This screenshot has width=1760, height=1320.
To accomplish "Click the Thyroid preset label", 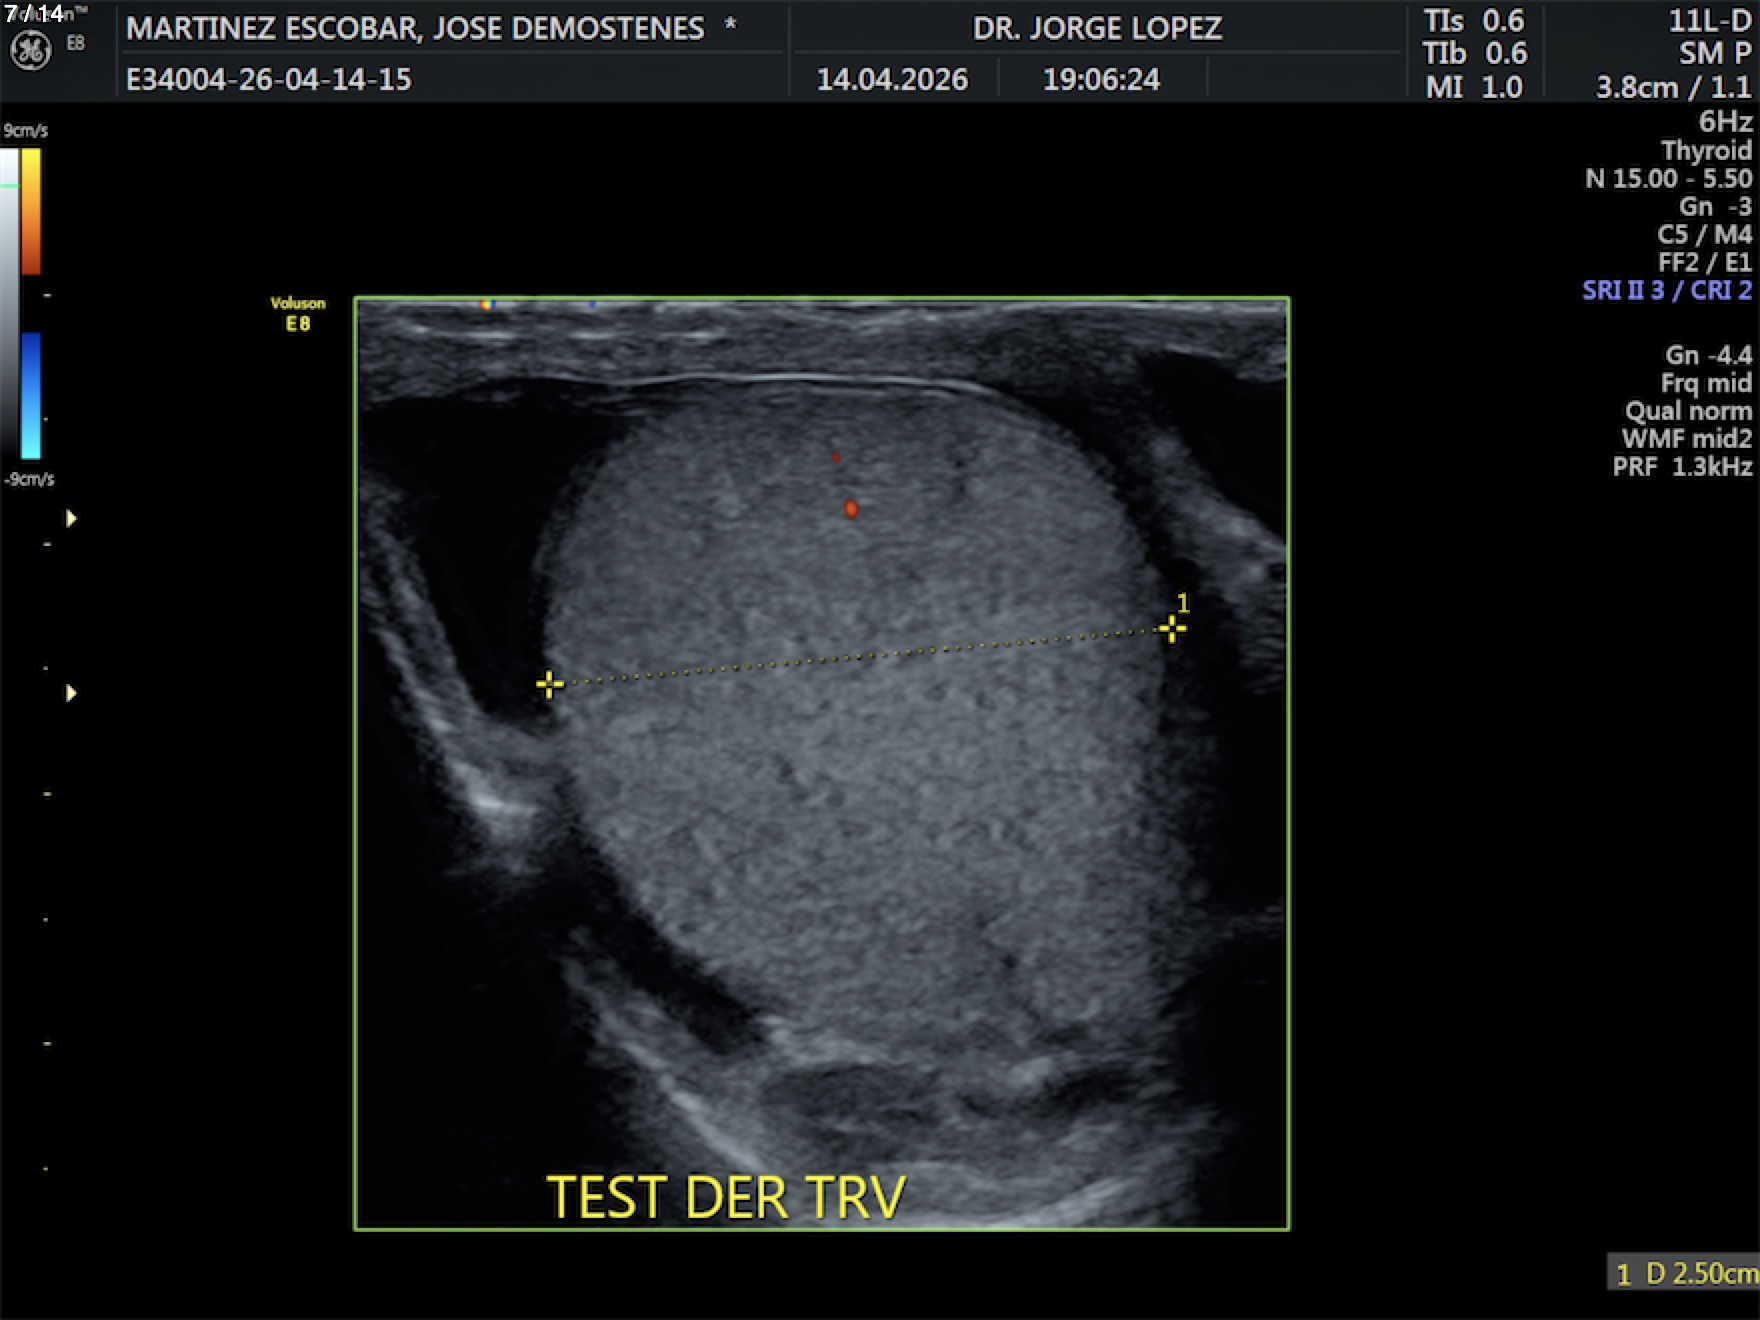I will [x=1706, y=151].
